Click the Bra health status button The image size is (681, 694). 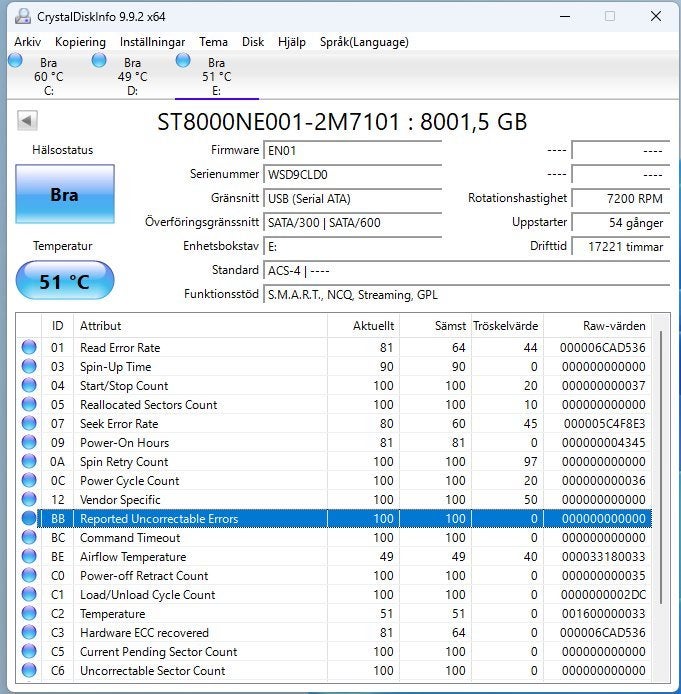[x=65, y=194]
